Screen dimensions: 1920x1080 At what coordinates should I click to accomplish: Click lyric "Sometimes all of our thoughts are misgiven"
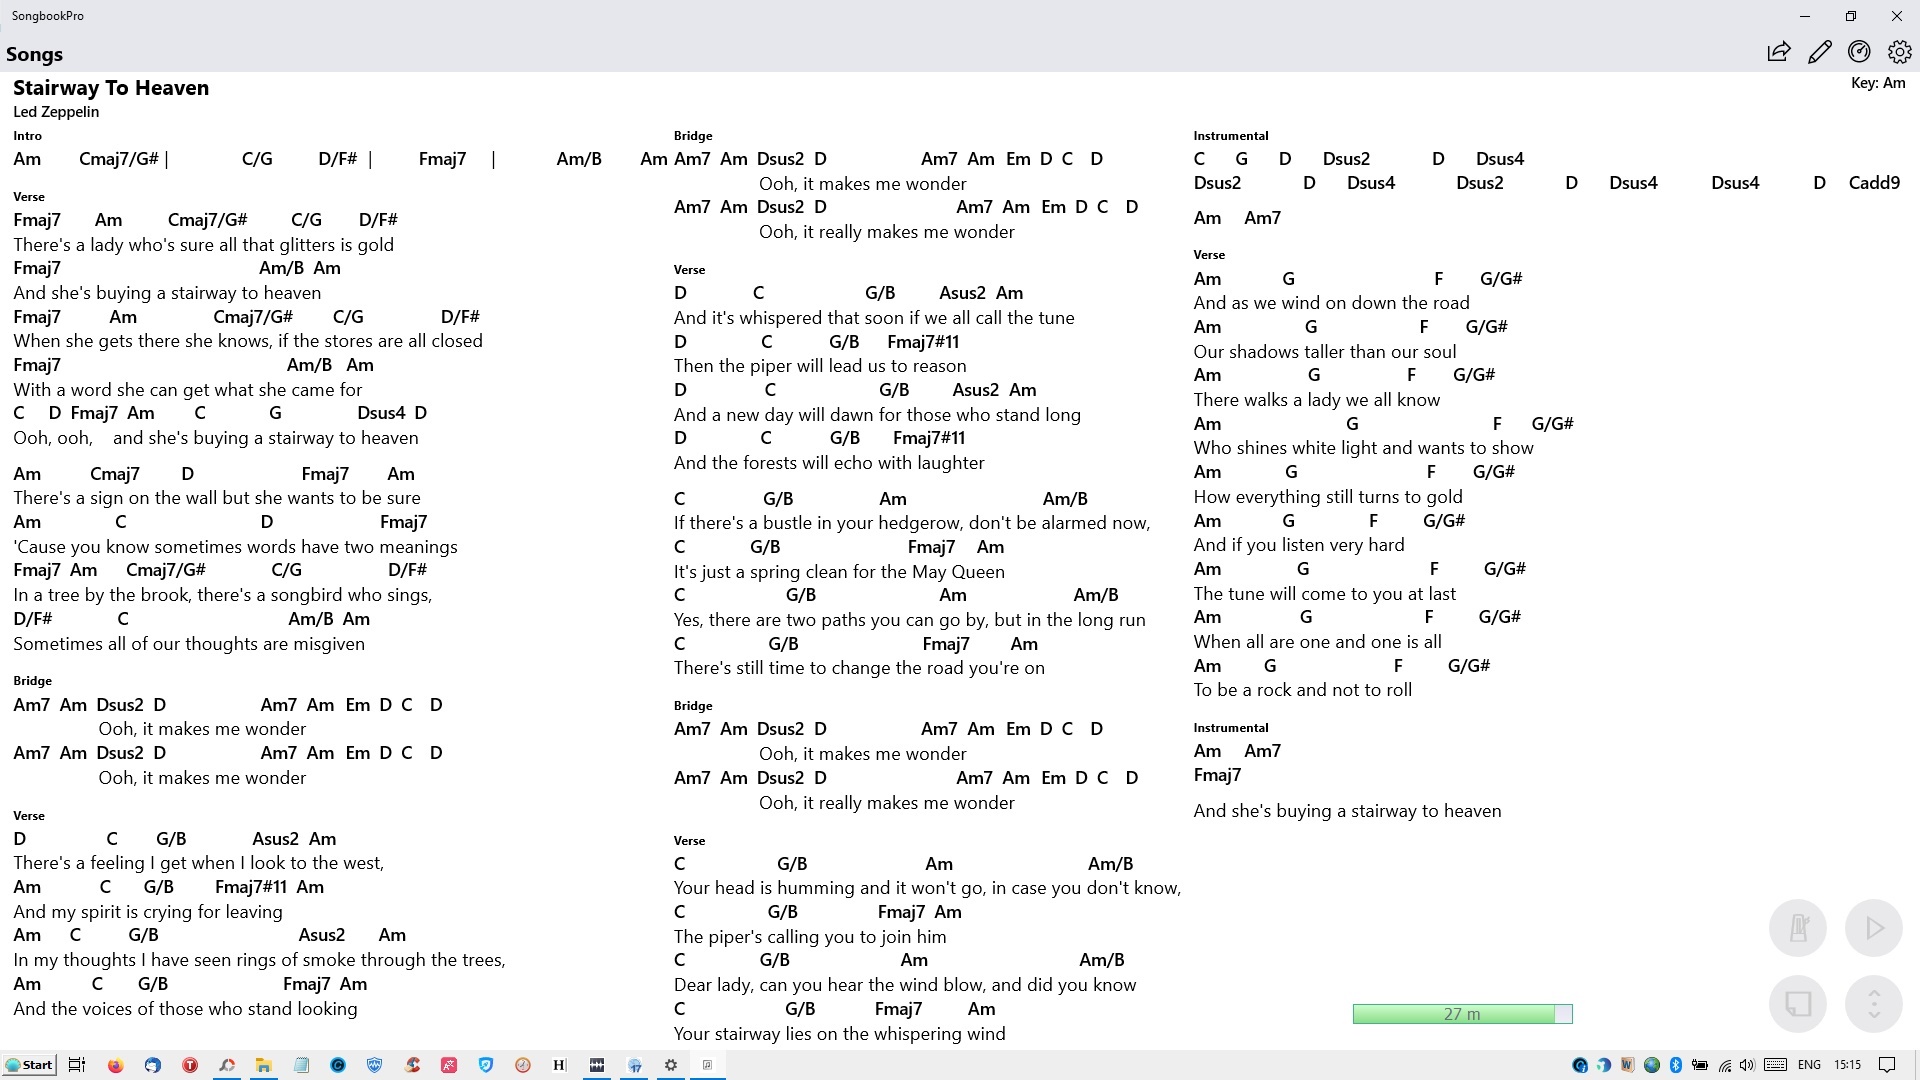coord(189,644)
